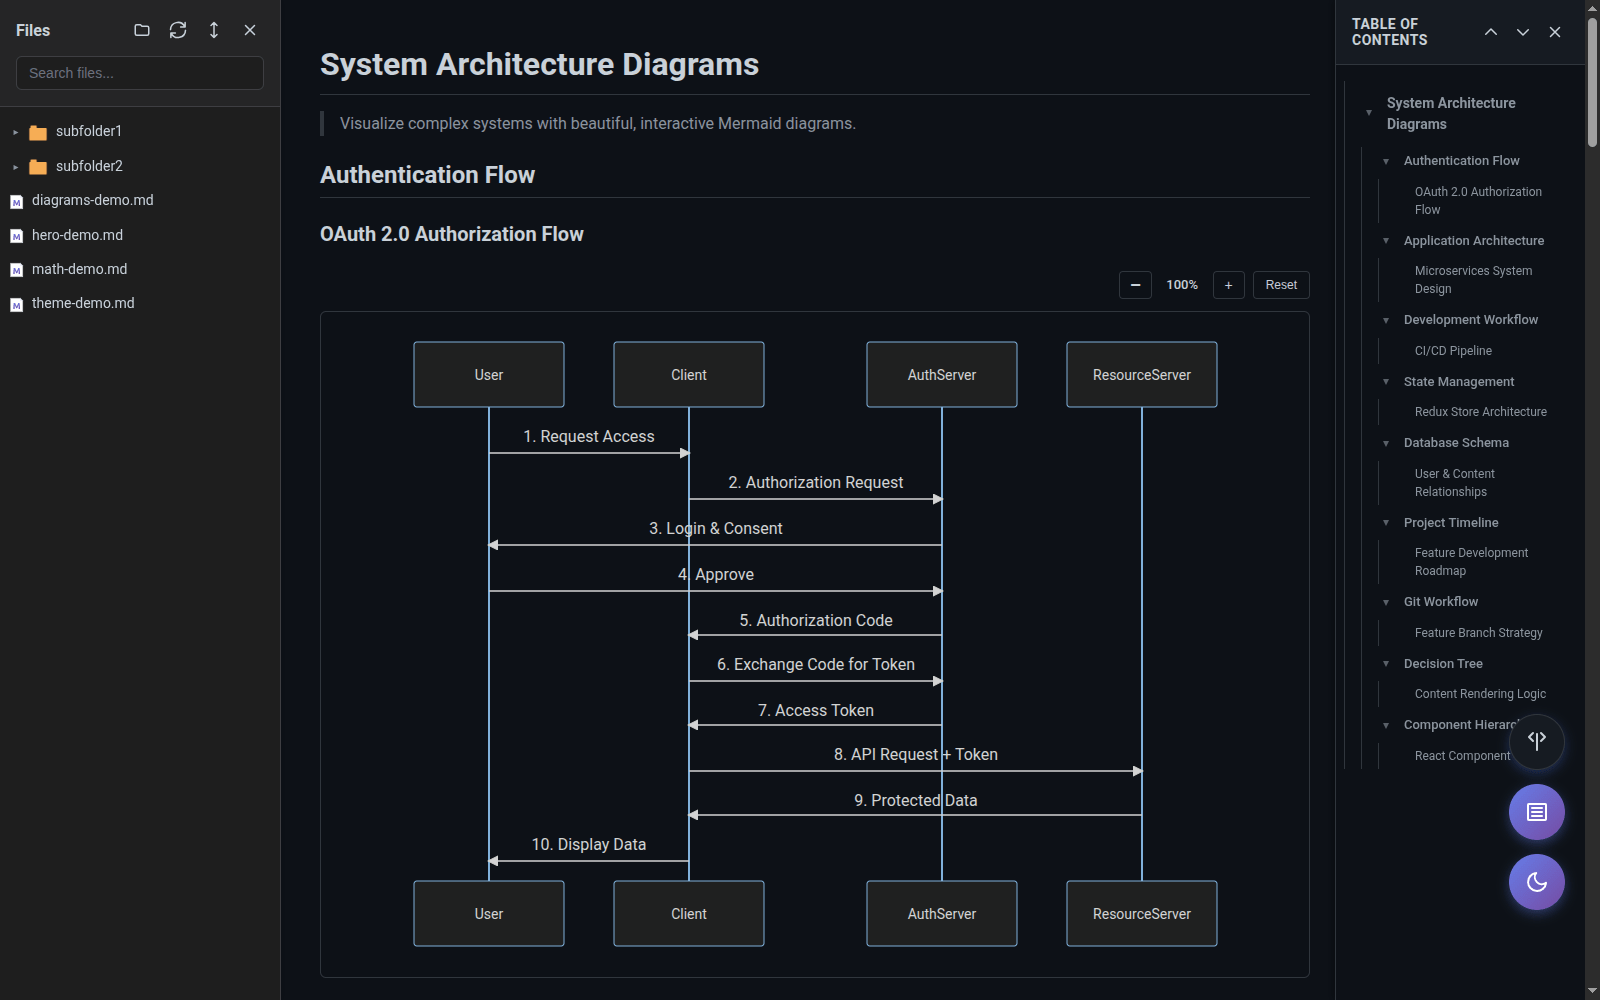The image size is (1600, 1000).
Task: Reset the diagram zoom
Action: pyautogui.click(x=1280, y=285)
